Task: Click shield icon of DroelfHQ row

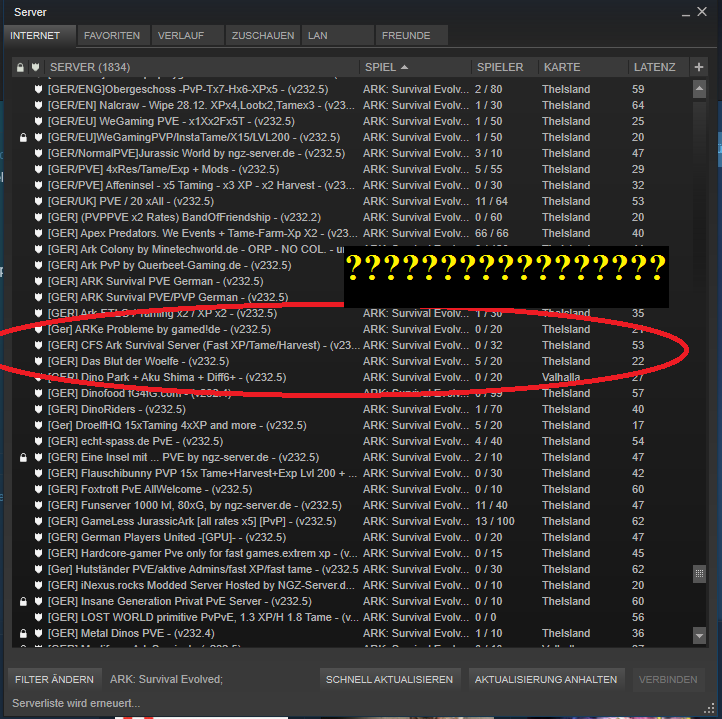Action: (x=39, y=426)
